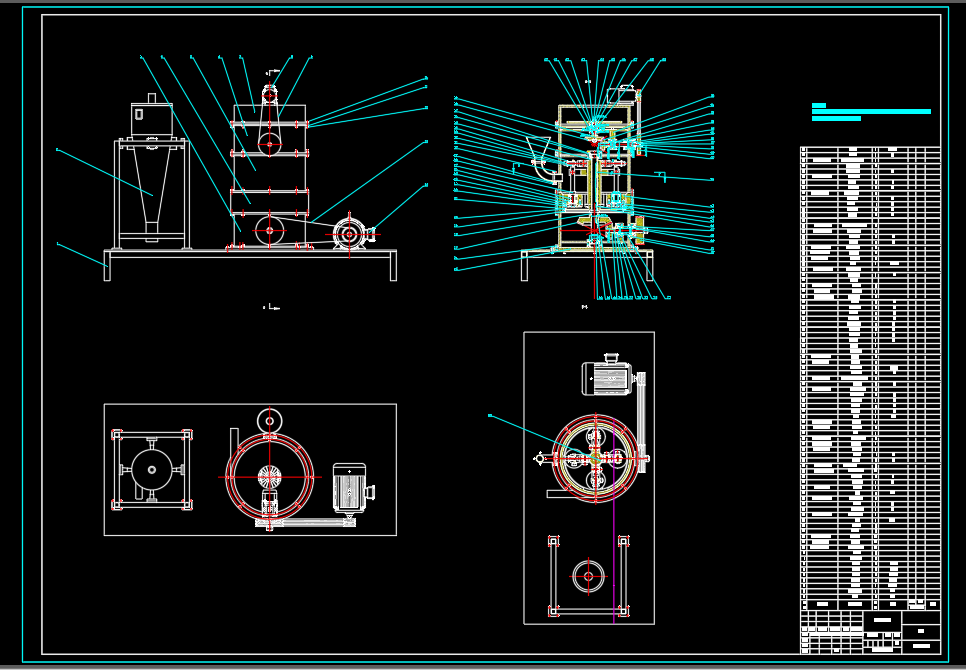Pick the small concentric circle in the lower right frame
966x670 pixels.
tap(588, 577)
